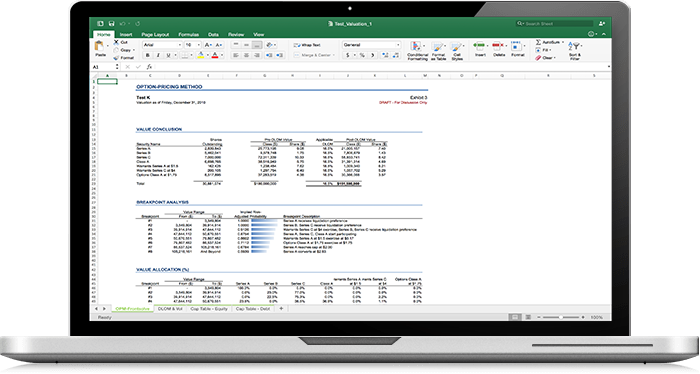This screenshot has height=374, width=700.
Task: Click the Decrease Decimal icon
Action: (395, 55)
